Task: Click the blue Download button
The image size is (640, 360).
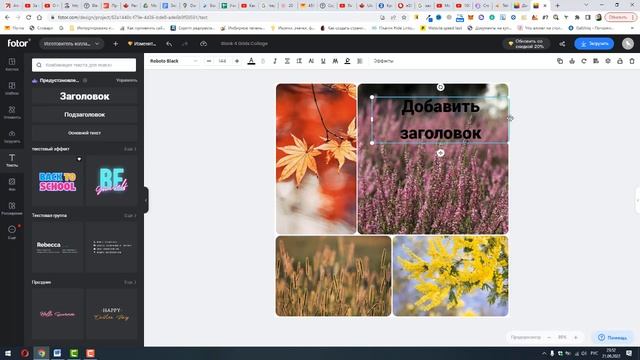Action: tap(594, 44)
